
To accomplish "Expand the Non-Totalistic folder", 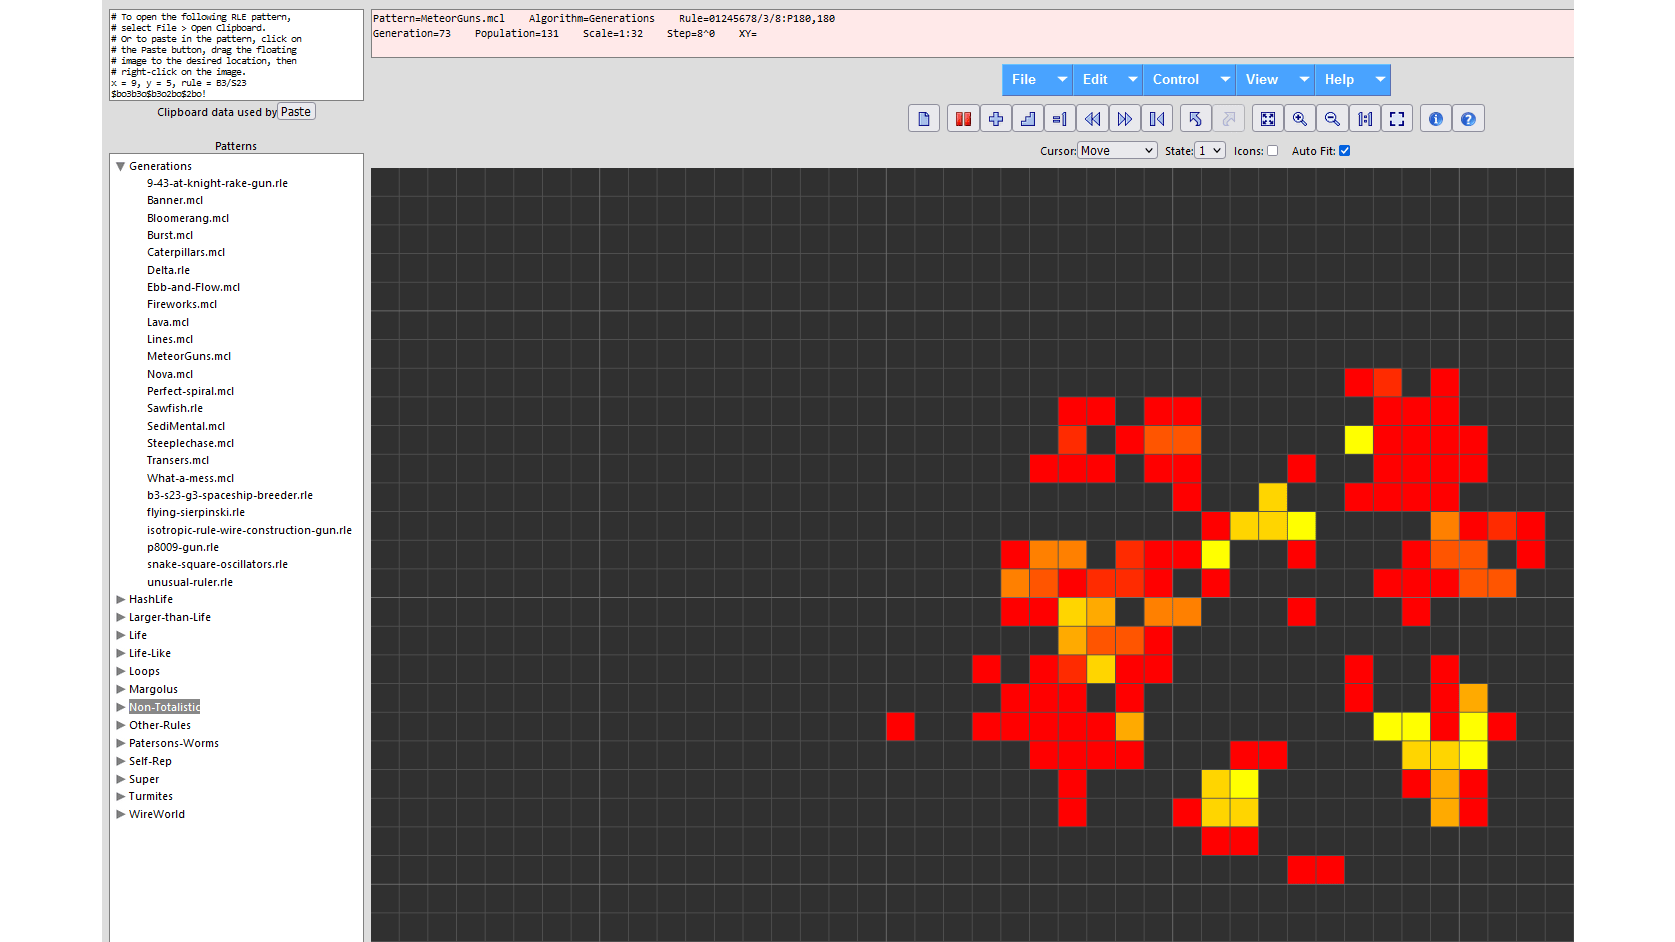I will 120,708.
